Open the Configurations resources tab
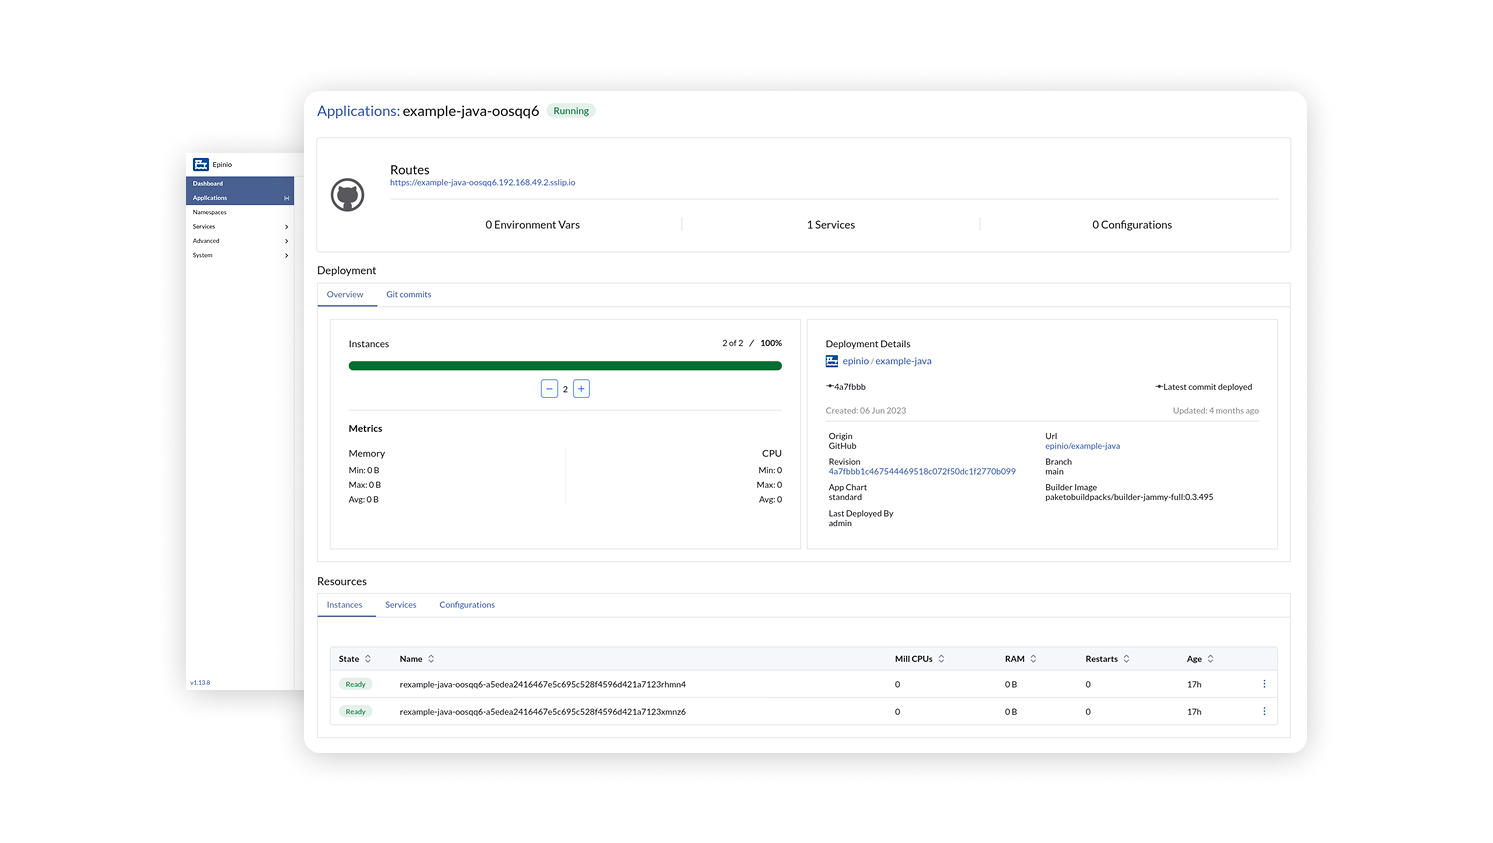1493x843 pixels. [466, 605]
